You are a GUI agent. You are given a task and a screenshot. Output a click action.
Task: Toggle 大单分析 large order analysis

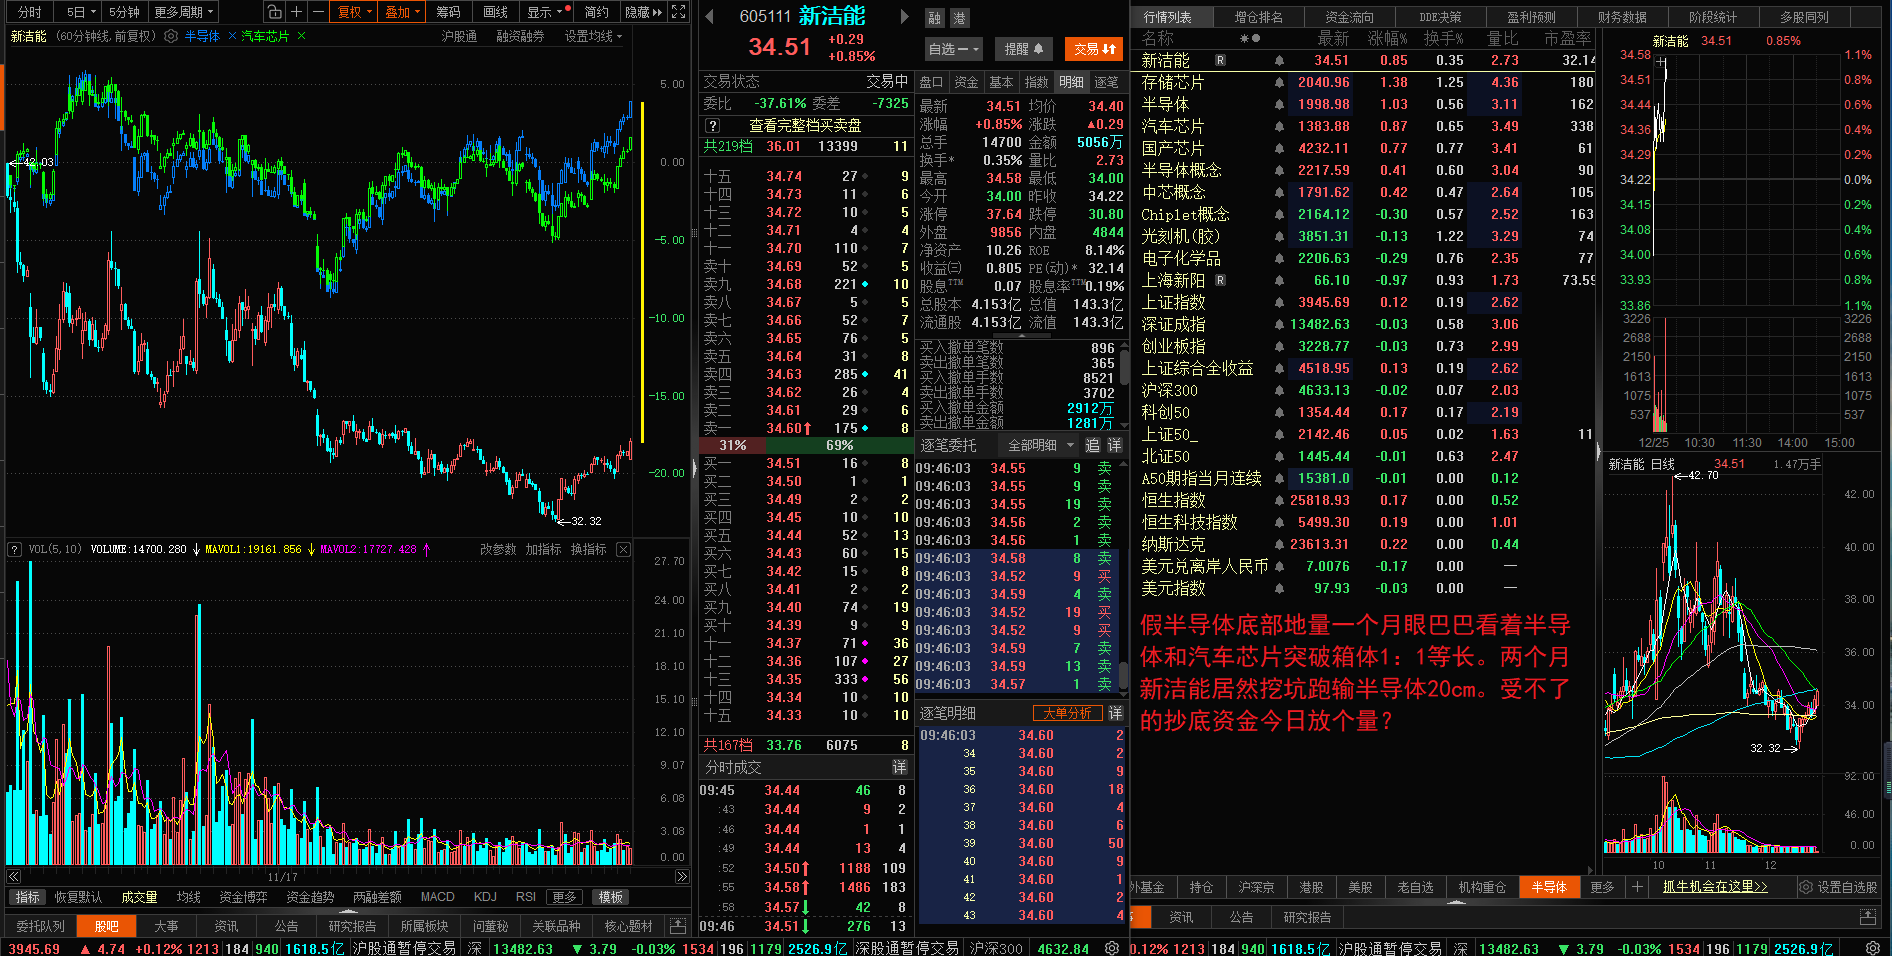[1067, 713]
